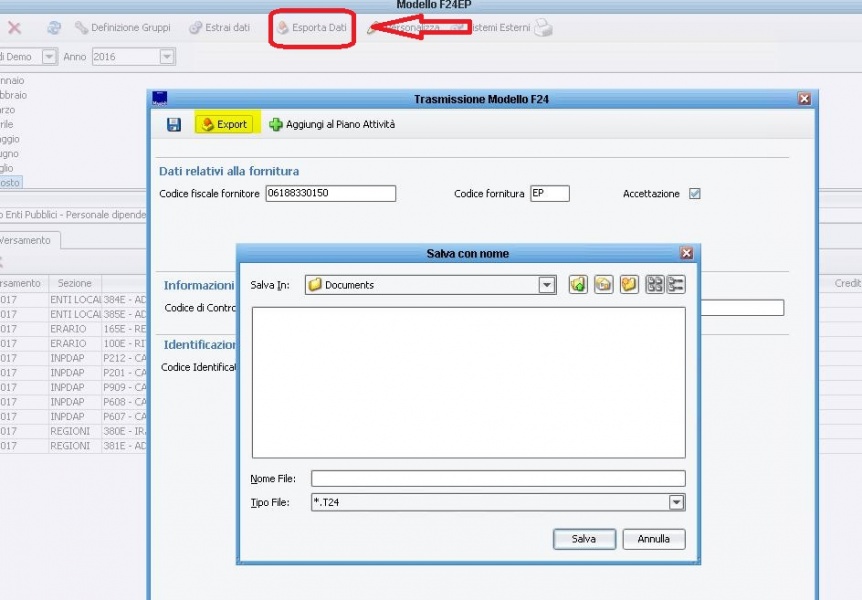Select the INPDAP P607 row
Viewport: 862px width, 600px height.
[74, 417]
